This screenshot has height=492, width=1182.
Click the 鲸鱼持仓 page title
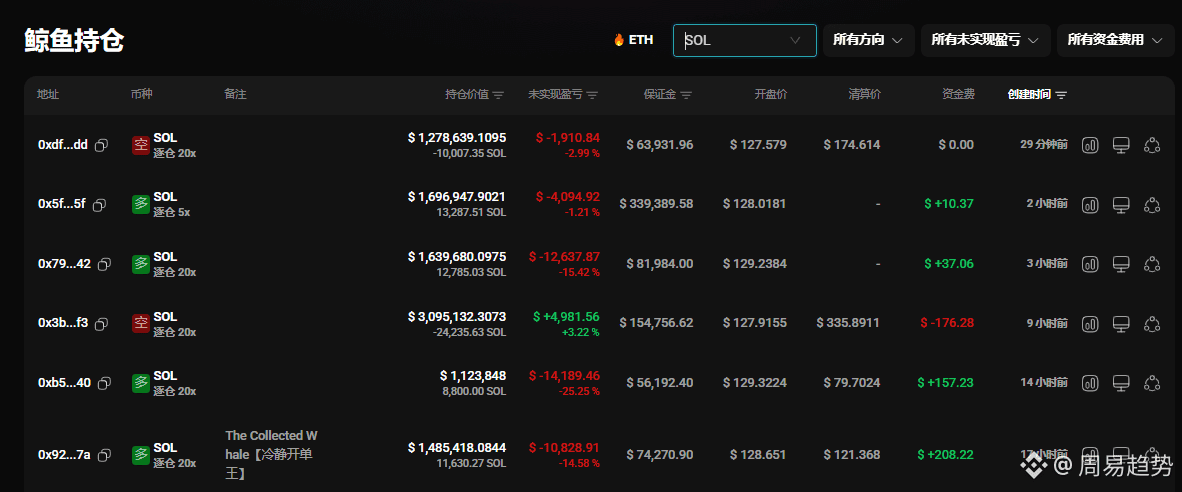click(x=74, y=41)
